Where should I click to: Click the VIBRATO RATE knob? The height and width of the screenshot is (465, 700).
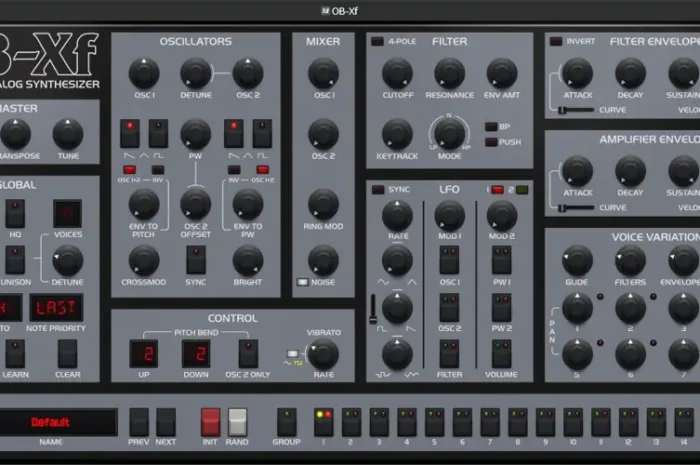[x=323, y=354]
